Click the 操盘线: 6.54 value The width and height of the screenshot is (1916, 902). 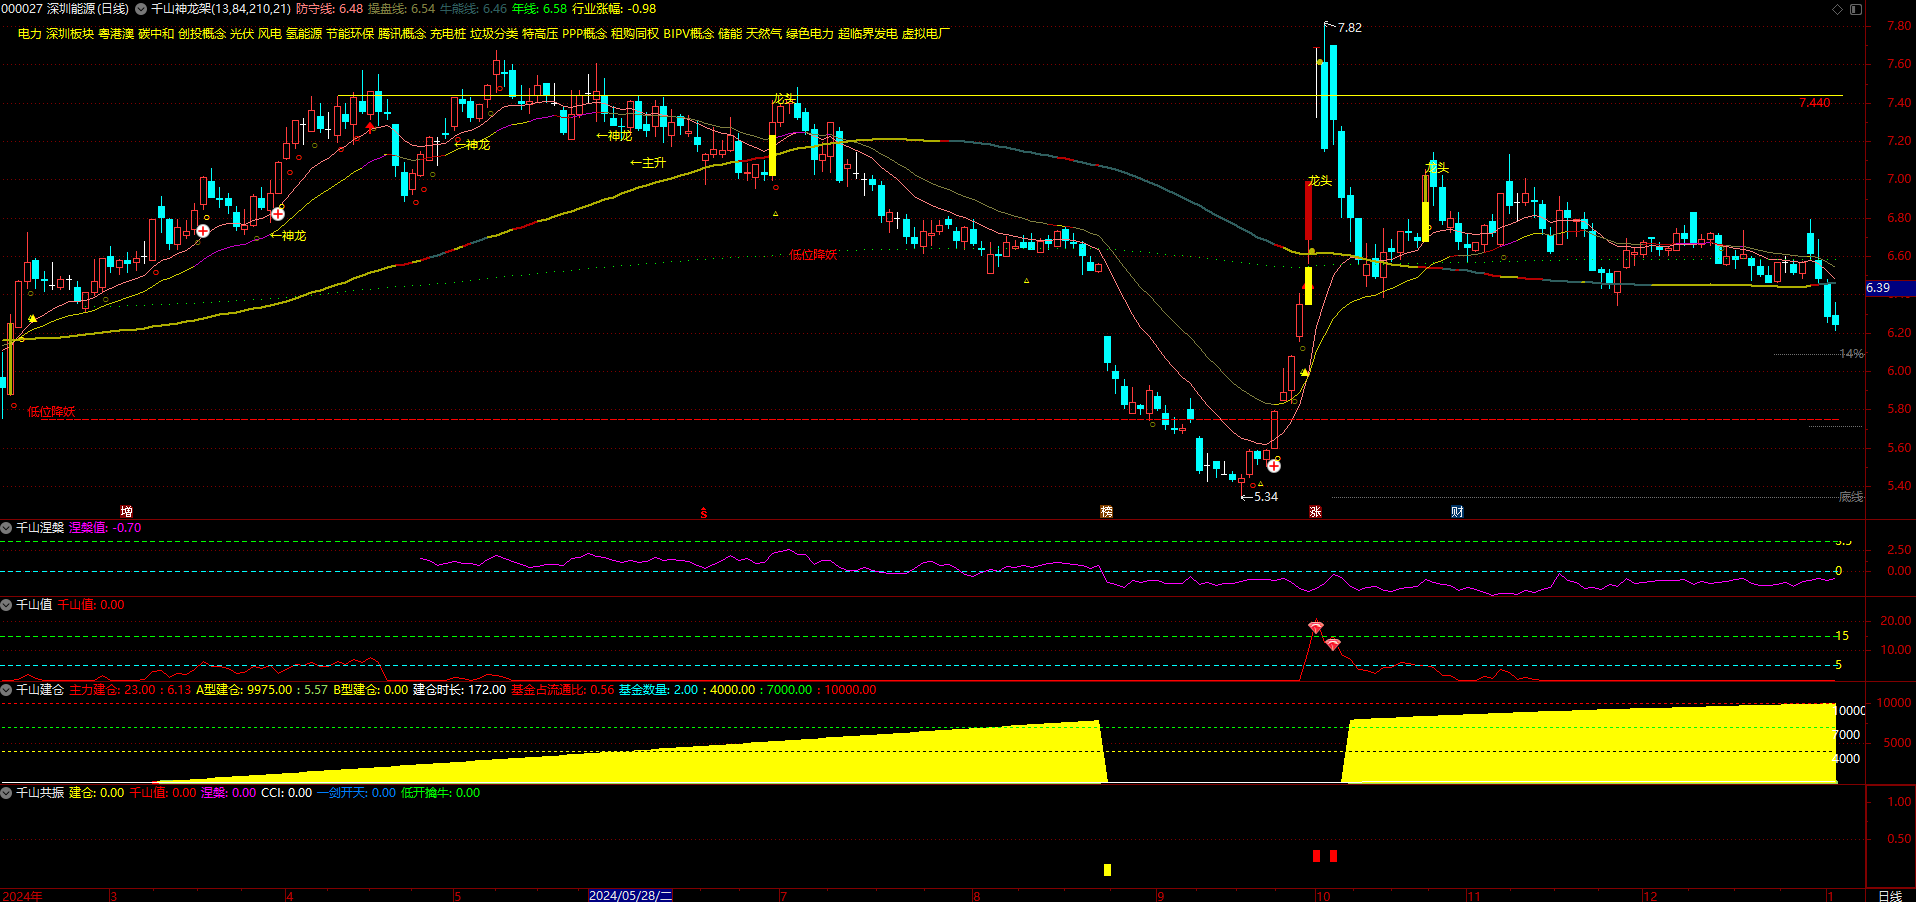click(401, 9)
